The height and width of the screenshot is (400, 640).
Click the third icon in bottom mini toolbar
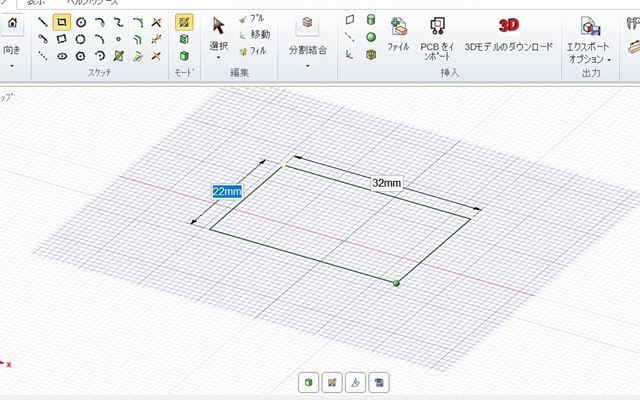coord(356,382)
